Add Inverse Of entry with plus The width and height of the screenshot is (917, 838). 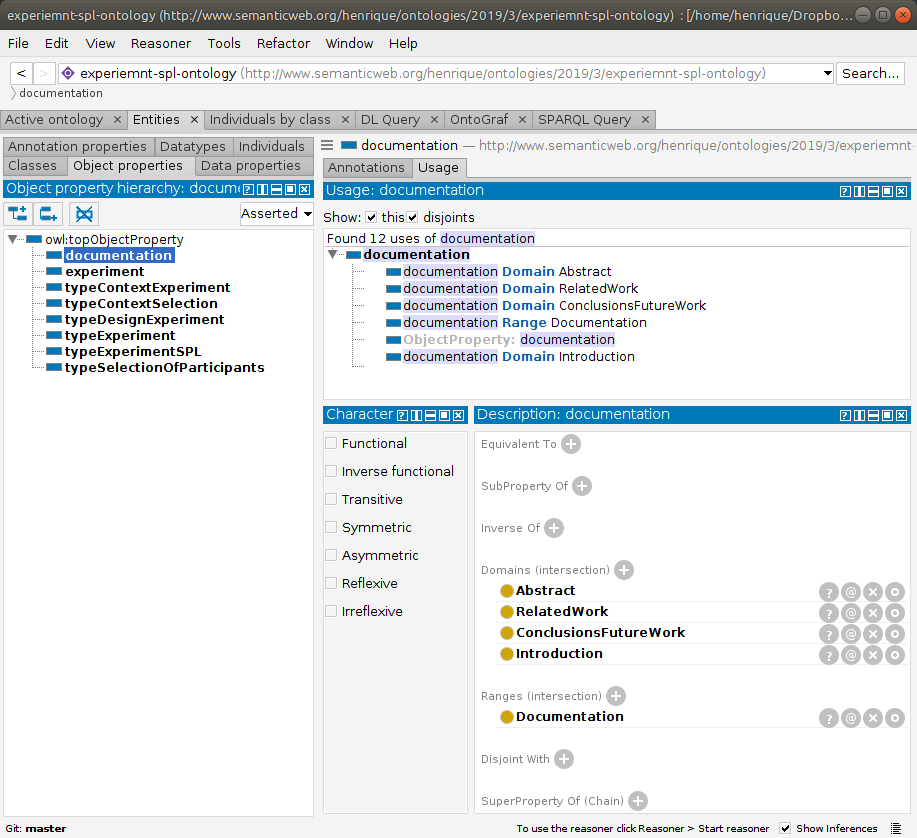(554, 528)
